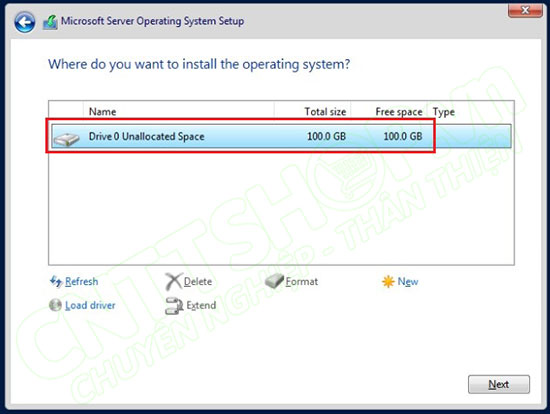Proceed with the Next button
The image size is (550, 414).
(x=499, y=384)
